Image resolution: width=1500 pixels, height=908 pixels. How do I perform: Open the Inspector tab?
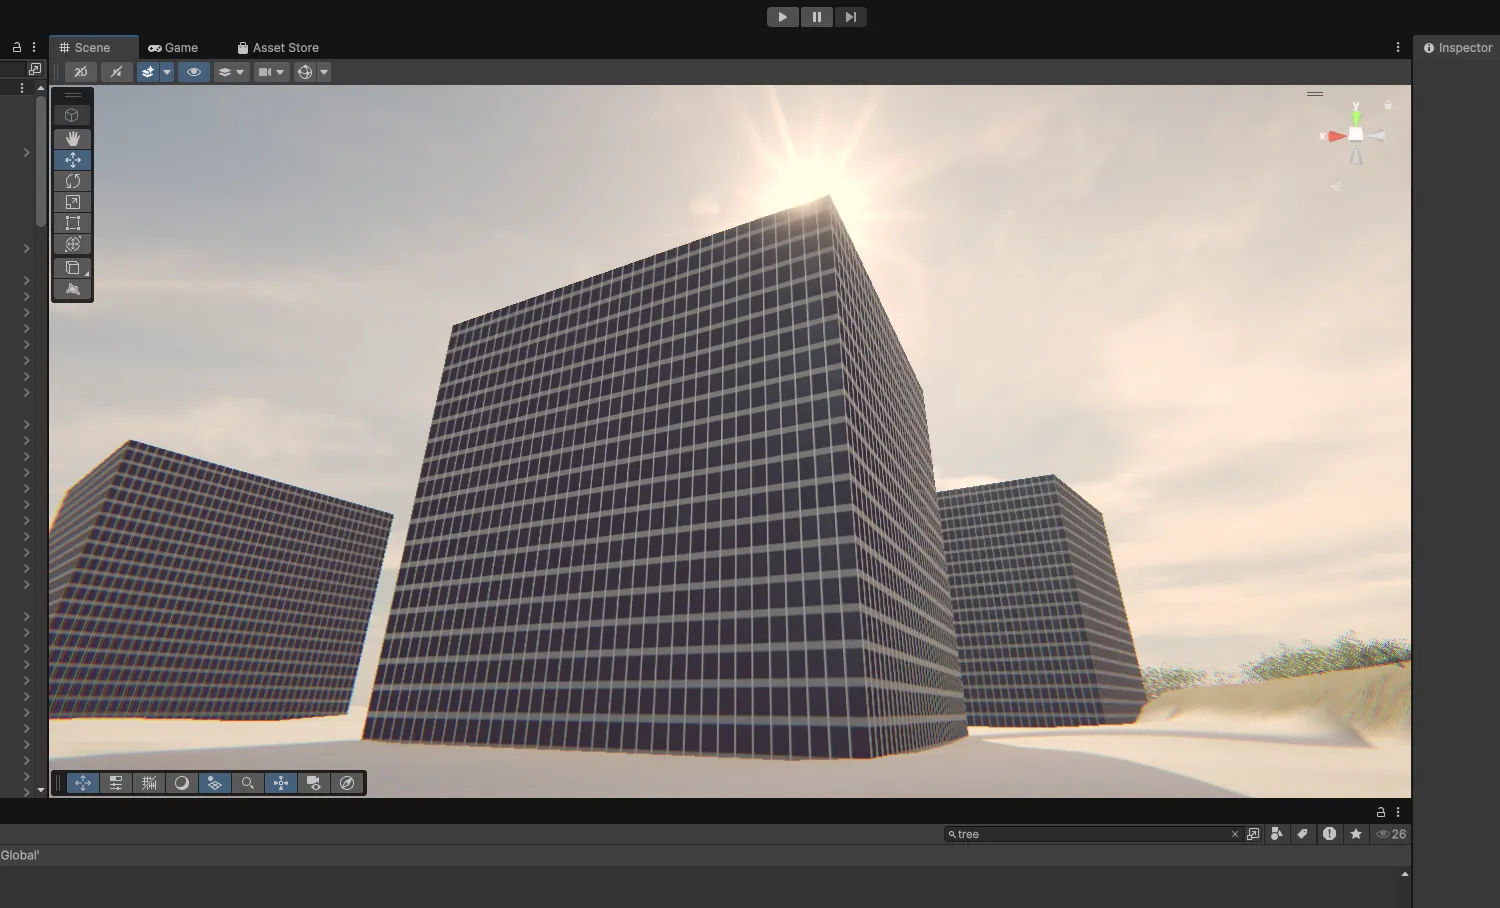click(1458, 48)
